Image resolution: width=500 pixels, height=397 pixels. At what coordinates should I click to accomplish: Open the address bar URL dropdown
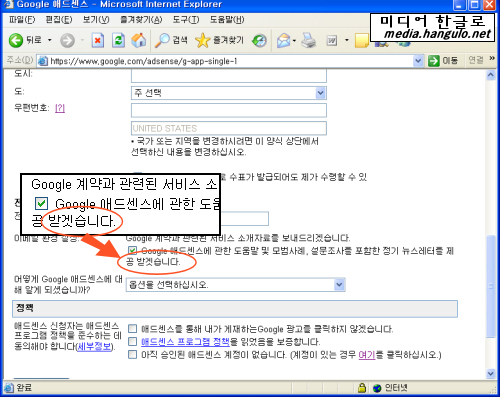pyautogui.click(x=418, y=61)
